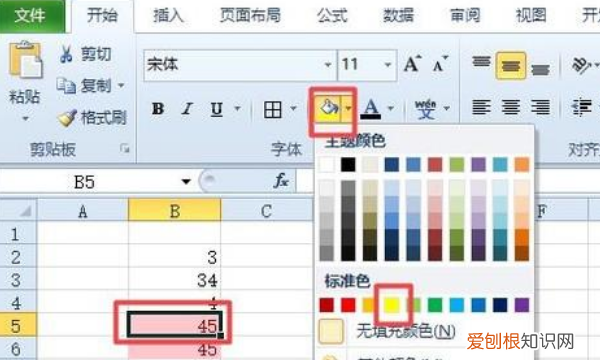Expand the font color dropdown arrow
This screenshot has width=600, height=360.
(391, 109)
